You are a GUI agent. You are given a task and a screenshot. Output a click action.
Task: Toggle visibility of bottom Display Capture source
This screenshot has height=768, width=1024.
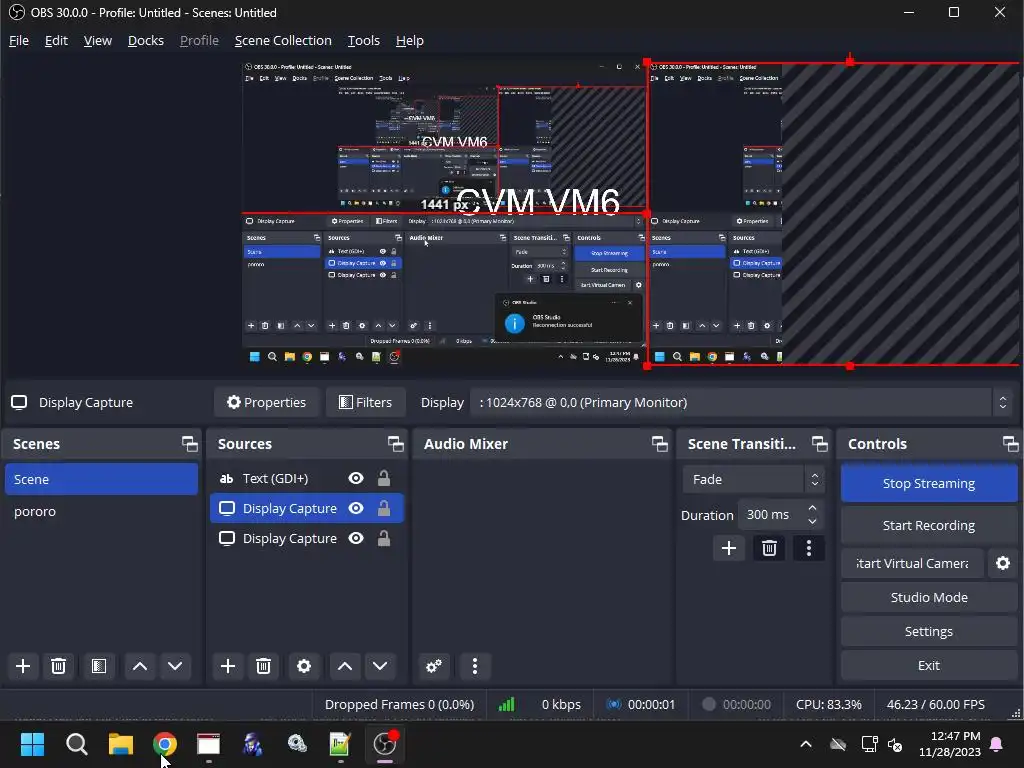[356, 538]
